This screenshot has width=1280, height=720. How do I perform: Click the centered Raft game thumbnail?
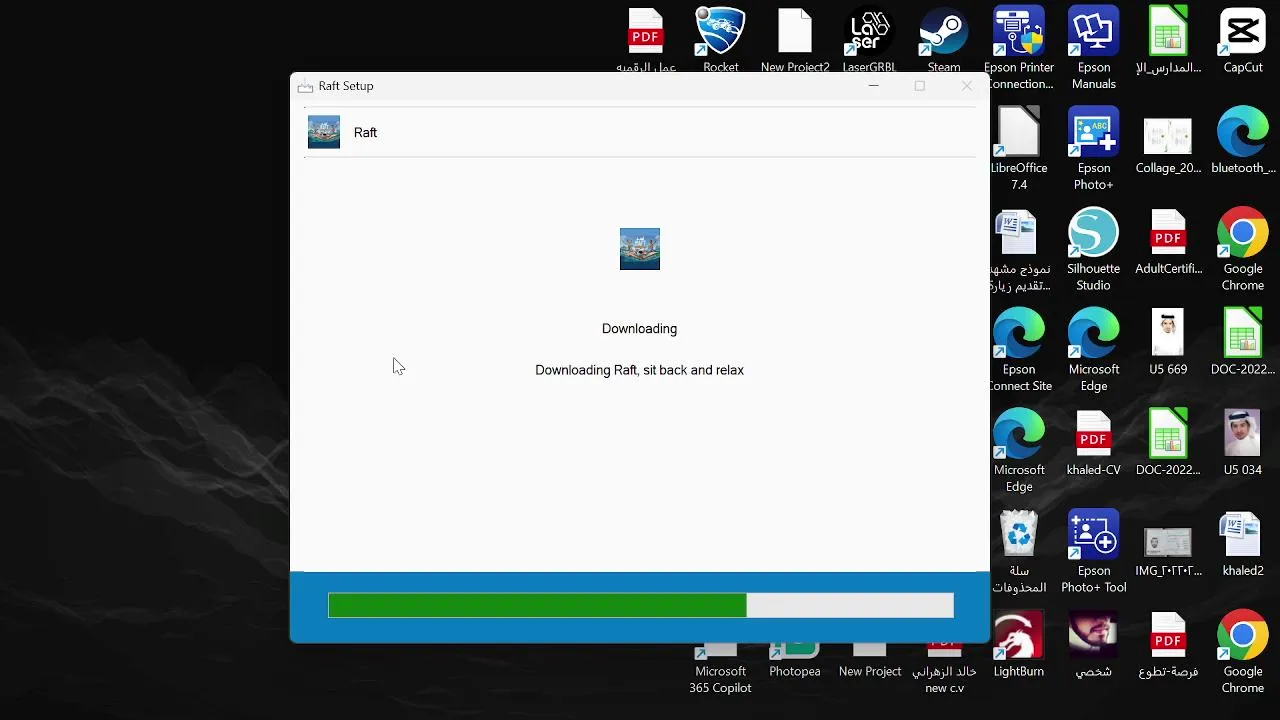pos(640,249)
